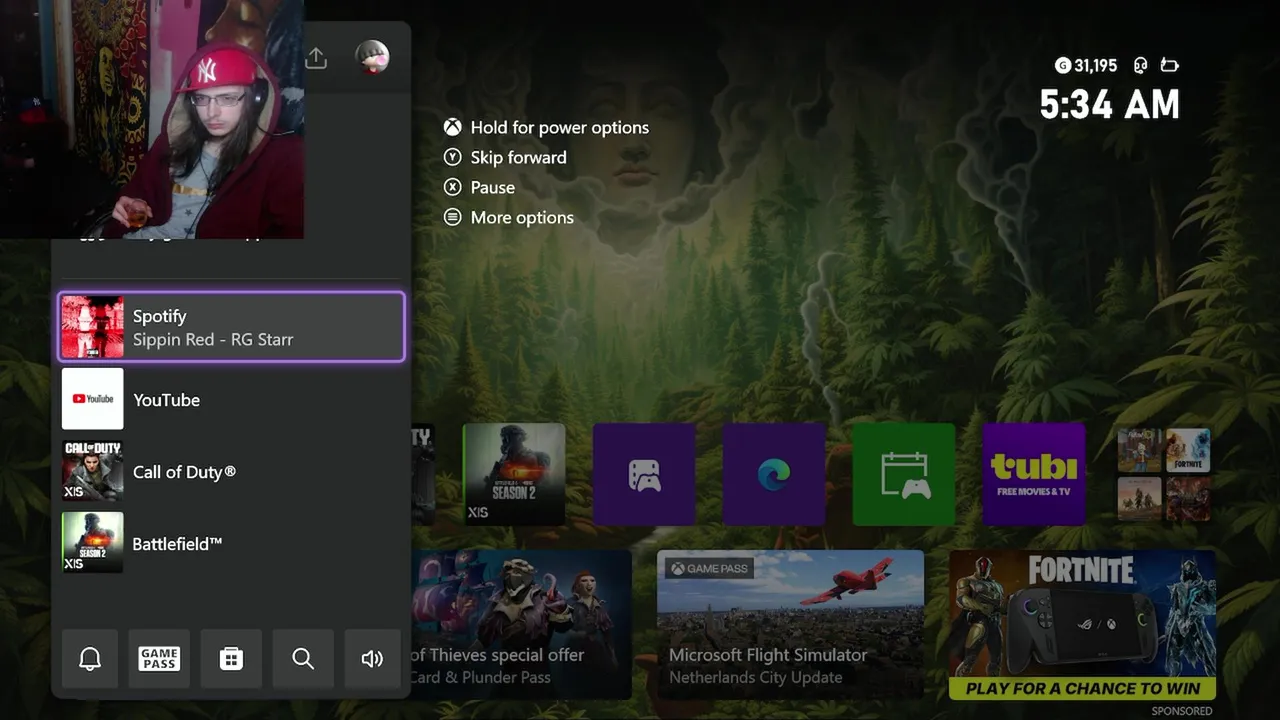Open Sea of Thieves special offer card
Image resolution: width=1280 pixels, height=720 pixels.
[x=521, y=624]
